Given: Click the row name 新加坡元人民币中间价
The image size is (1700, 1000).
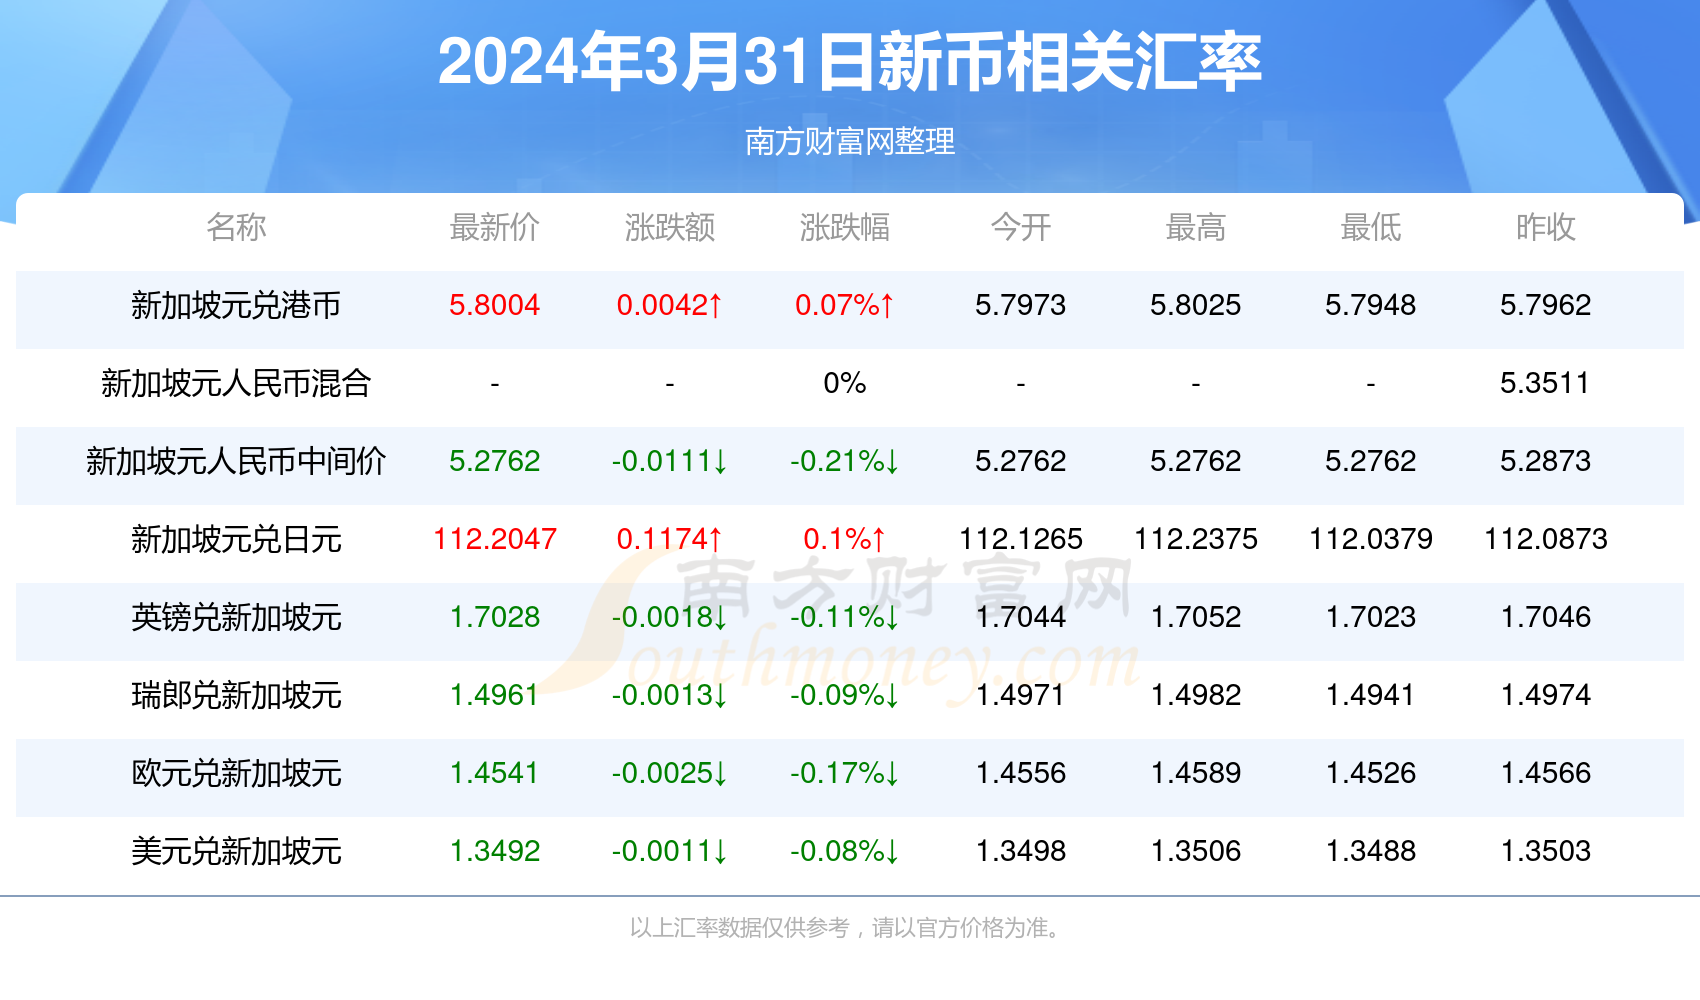Looking at the screenshot, I should pyautogui.click(x=236, y=461).
